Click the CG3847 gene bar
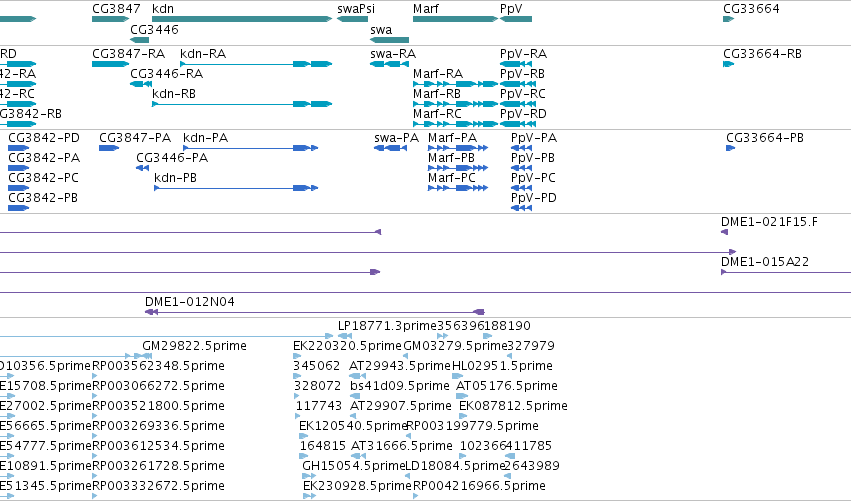Viewport: 851px width, 501px height. point(111,19)
